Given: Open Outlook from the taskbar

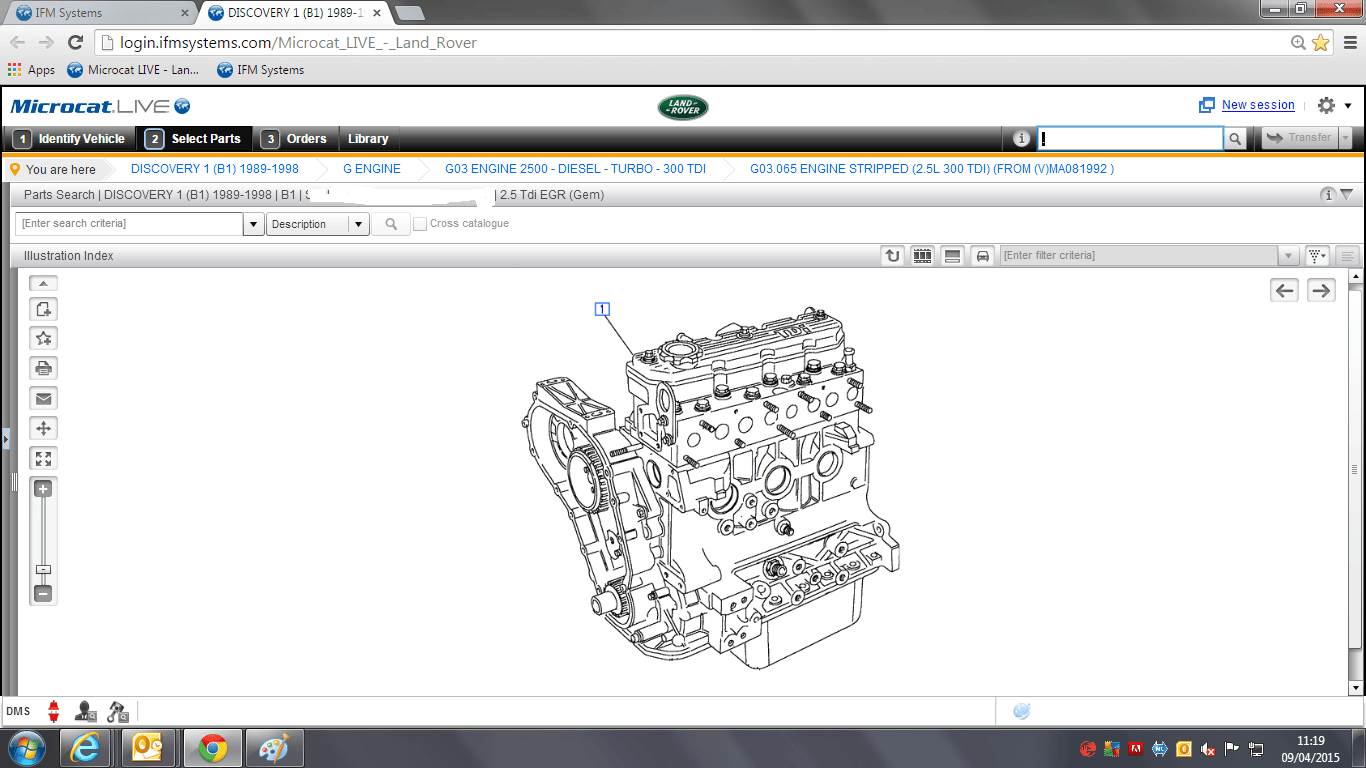Looking at the screenshot, I should click(x=148, y=748).
